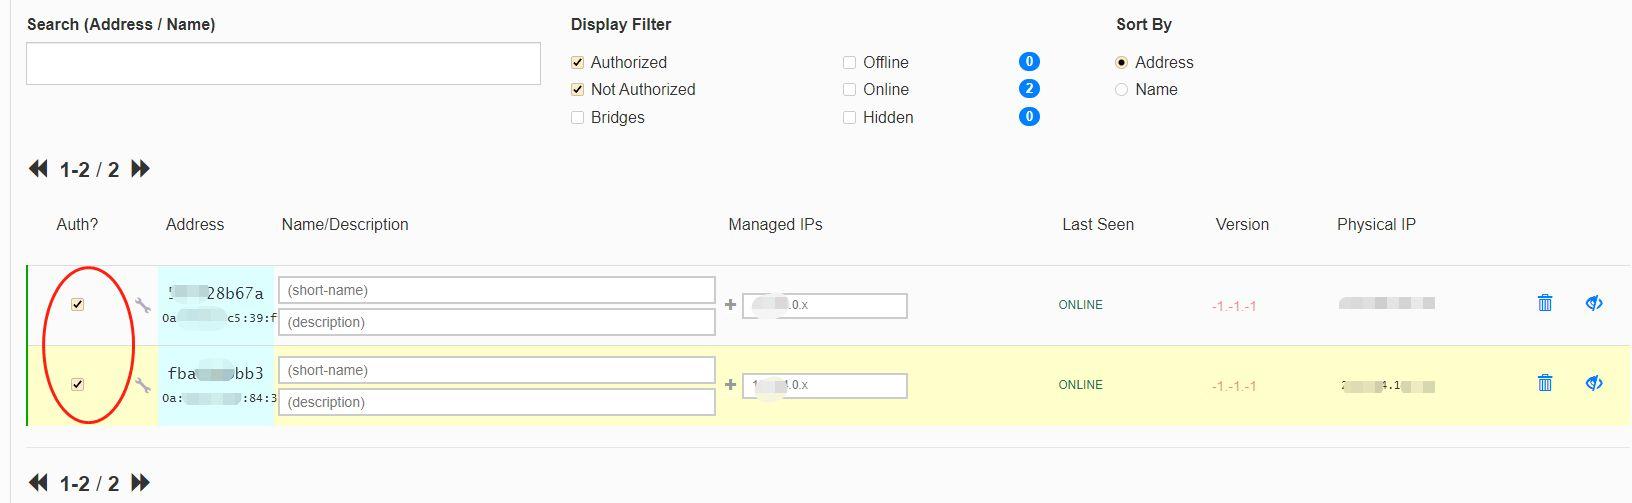Click wrench icon for first member row
Screen dimensions: 1632x503
[x=143, y=305]
